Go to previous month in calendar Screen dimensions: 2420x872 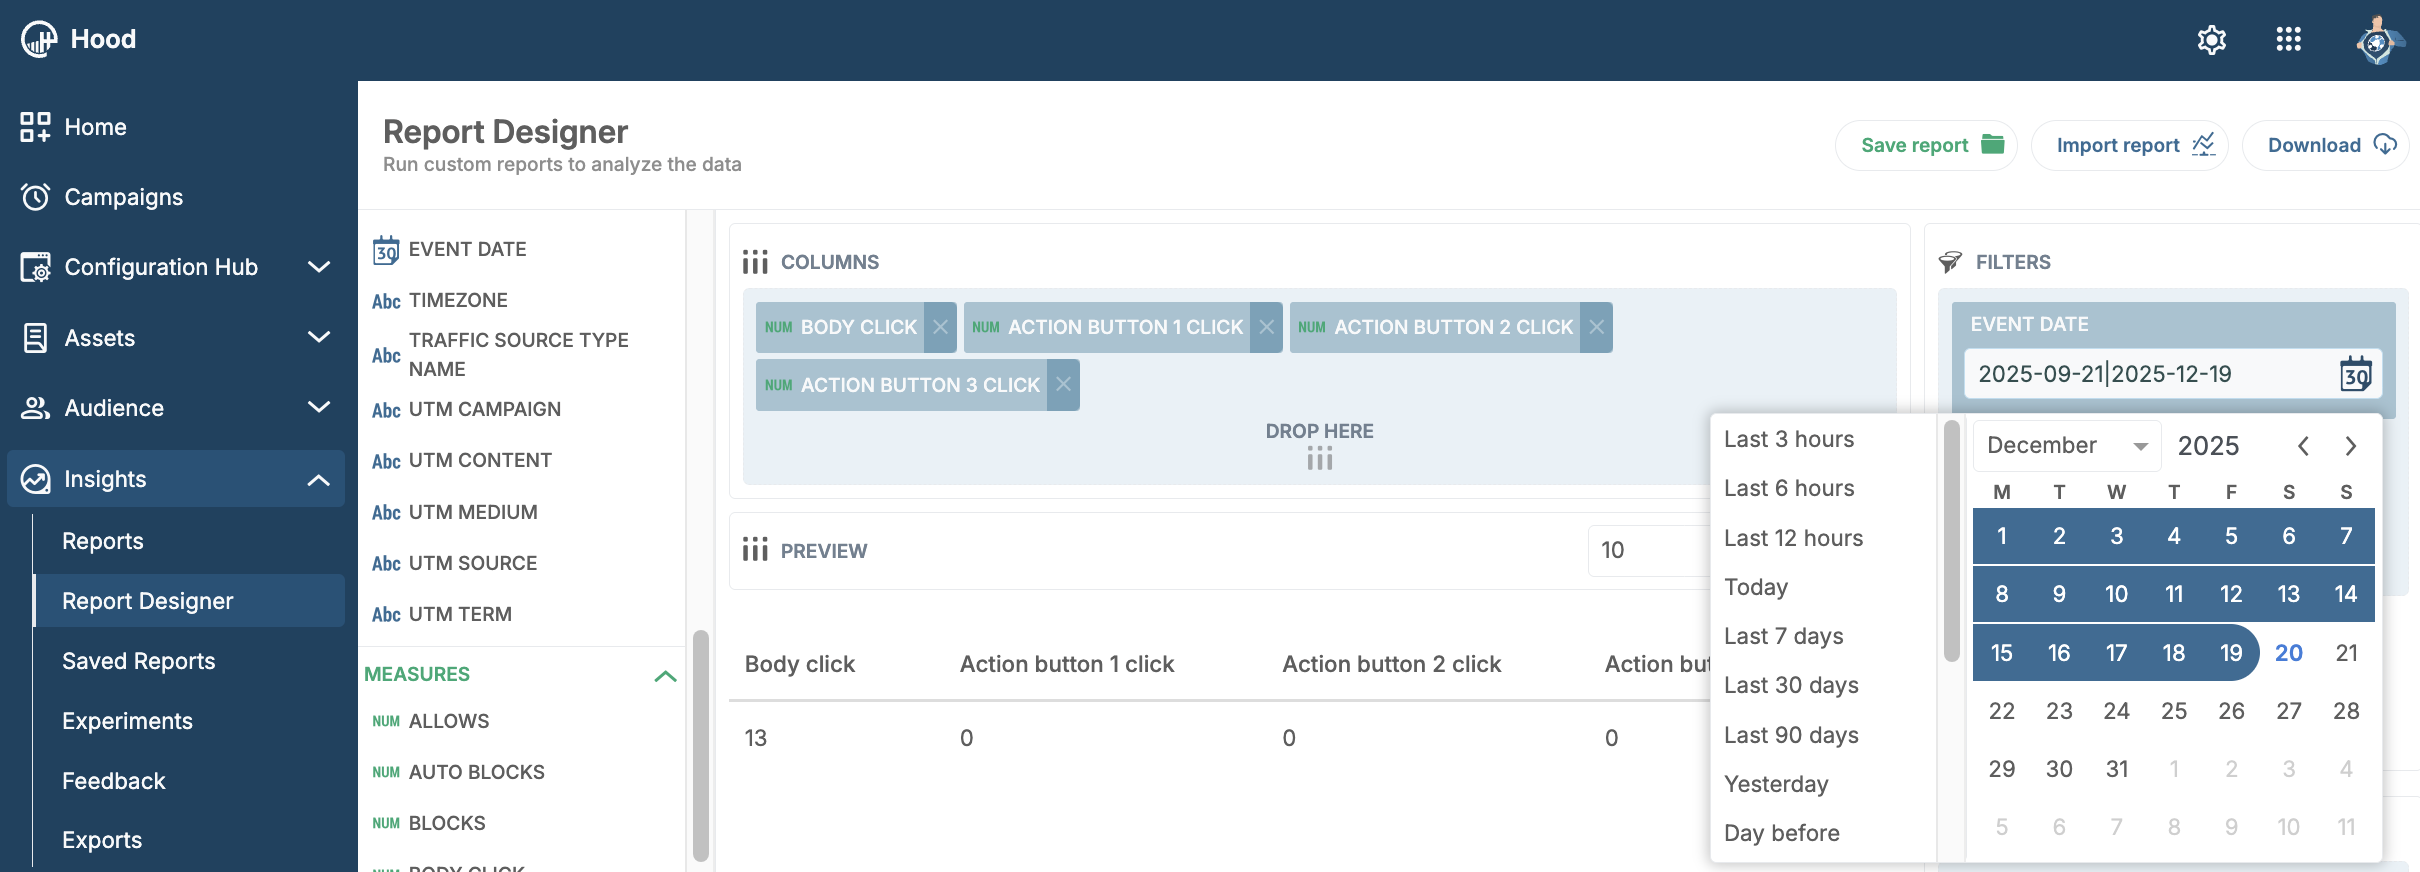pyautogui.click(x=2303, y=446)
